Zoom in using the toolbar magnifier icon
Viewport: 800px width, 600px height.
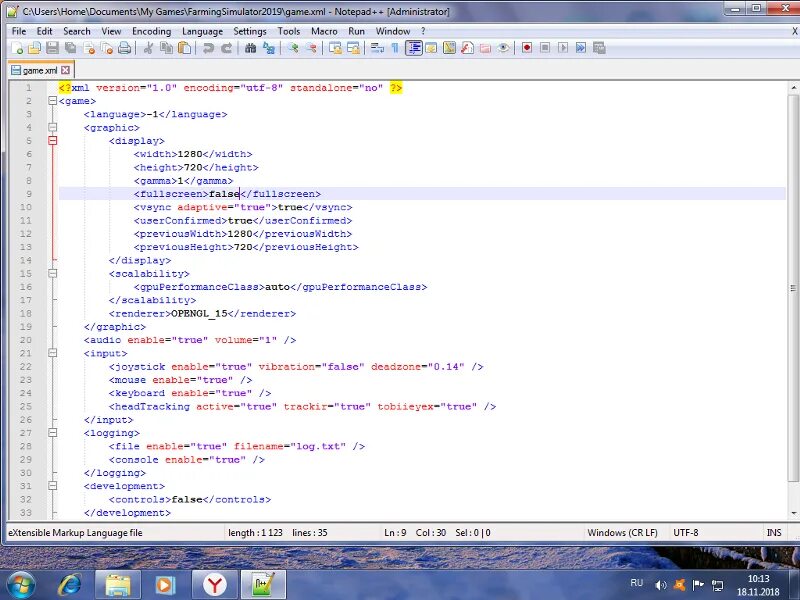293,48
